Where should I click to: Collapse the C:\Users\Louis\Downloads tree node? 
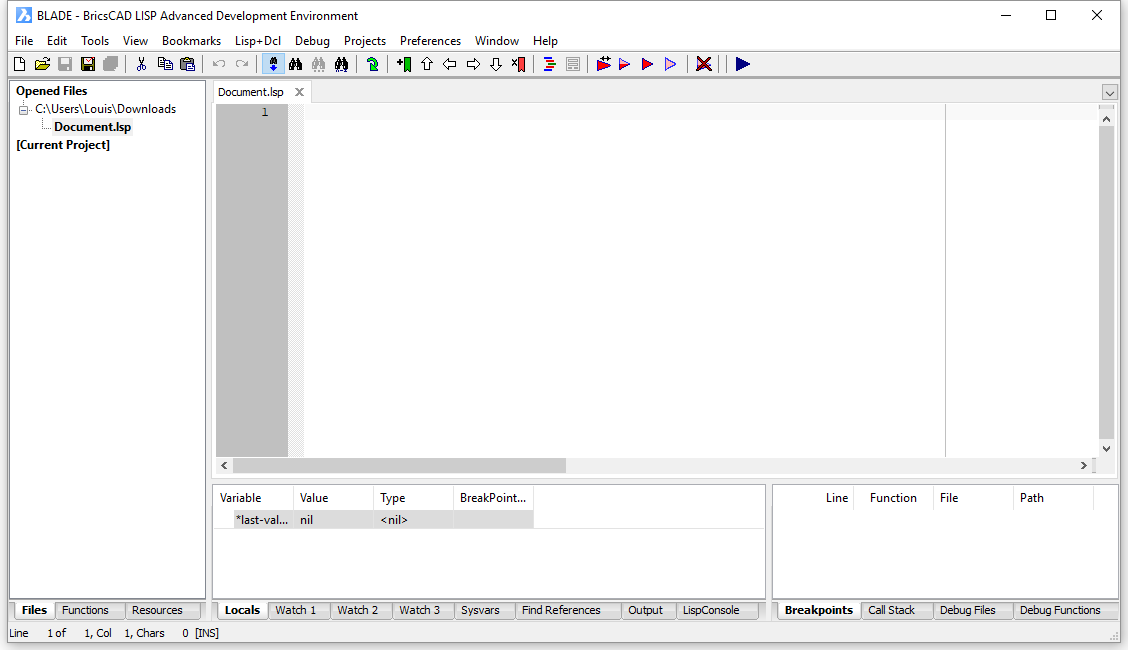coord(23,109)
